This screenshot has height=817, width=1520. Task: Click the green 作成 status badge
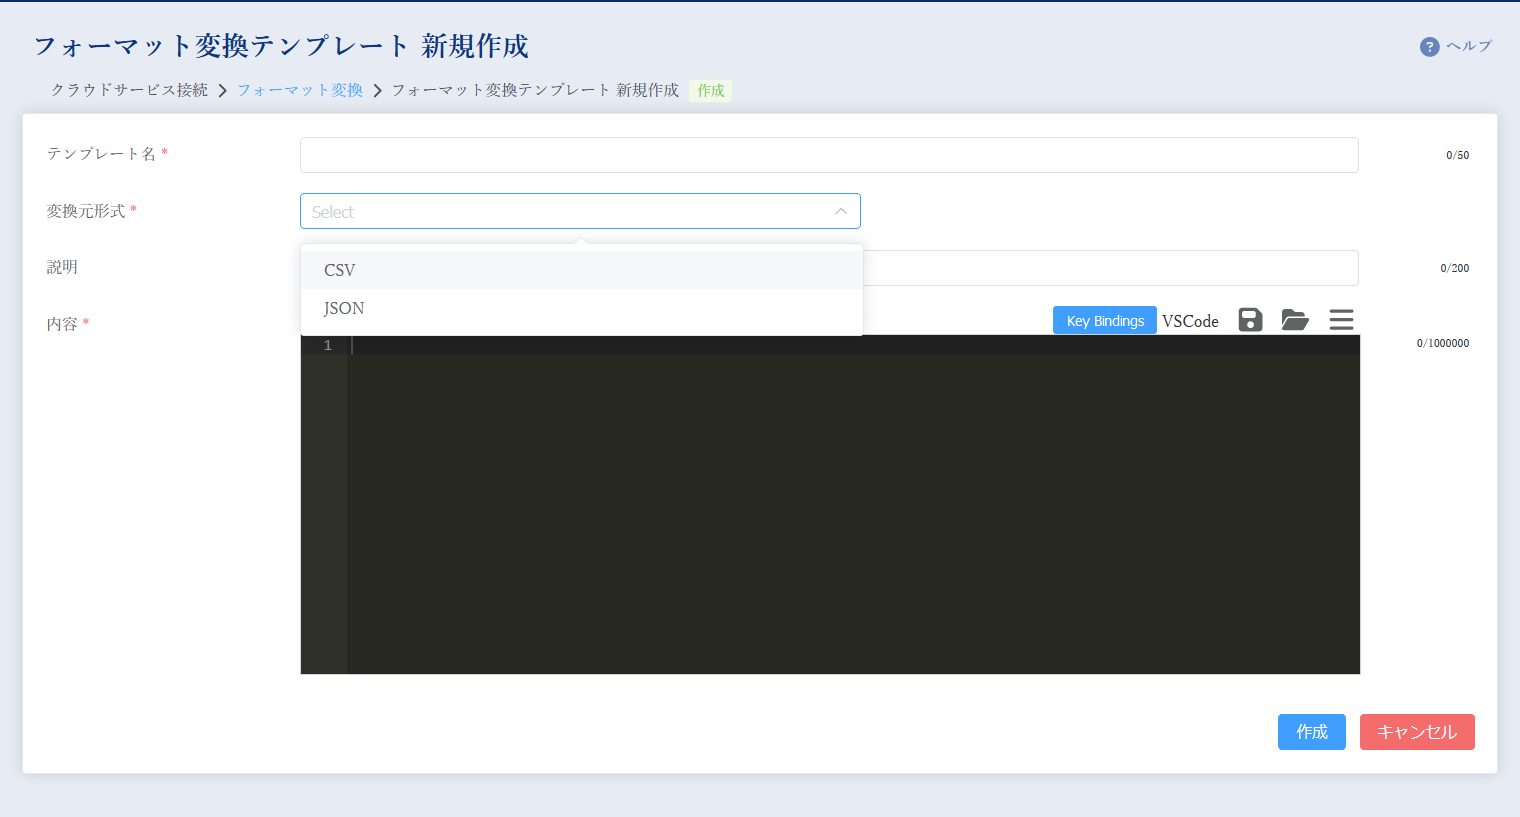tap(709, 90)
